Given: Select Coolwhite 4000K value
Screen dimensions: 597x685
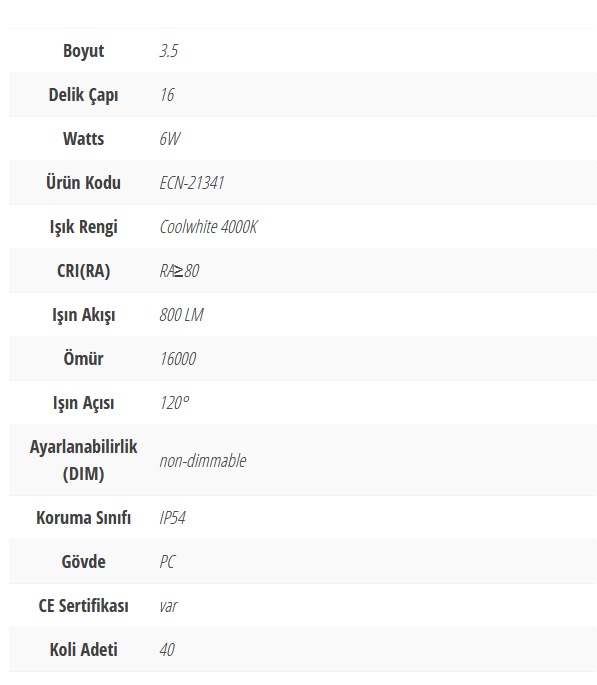Looking at the screenshot, I should coord(208,227).
